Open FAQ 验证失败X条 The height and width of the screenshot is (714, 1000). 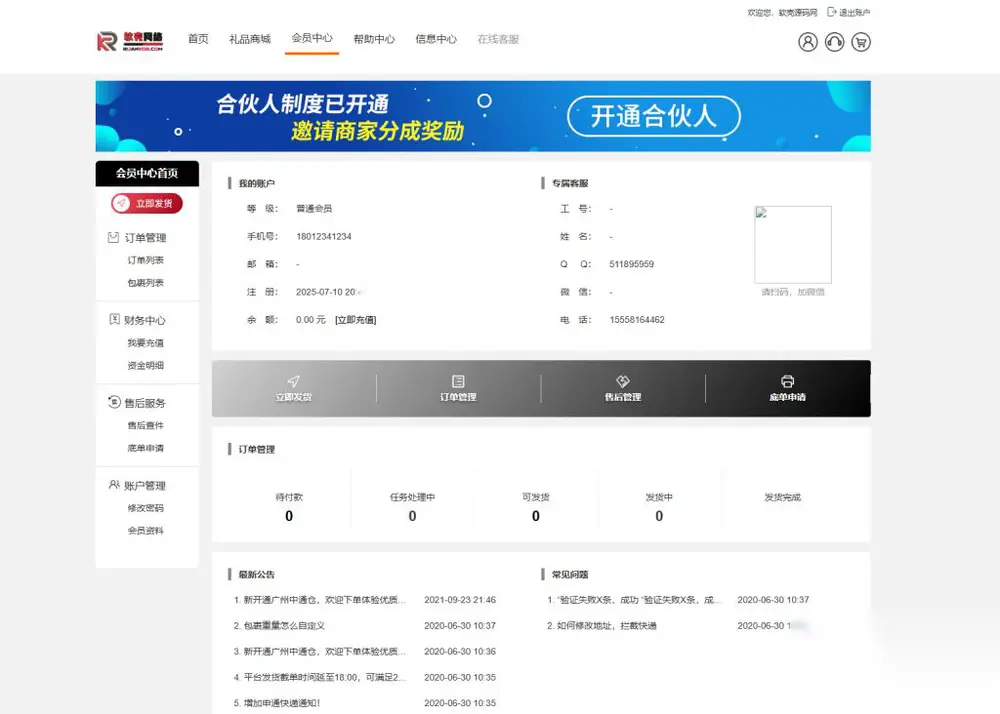[635, 600]
